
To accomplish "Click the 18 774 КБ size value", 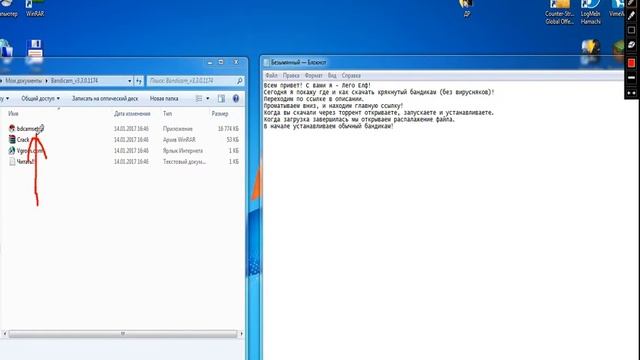I will pyautogui.click(x=228, y=129).
